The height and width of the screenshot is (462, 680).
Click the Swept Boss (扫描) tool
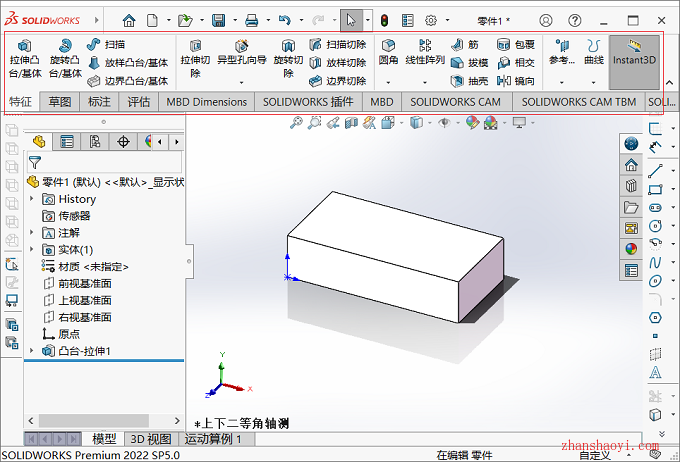(106, 44)
